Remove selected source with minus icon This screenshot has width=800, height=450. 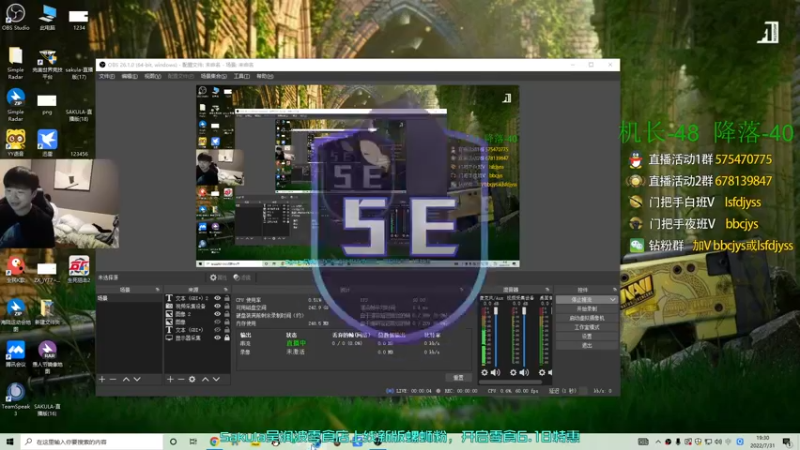[x=181, y=379]
